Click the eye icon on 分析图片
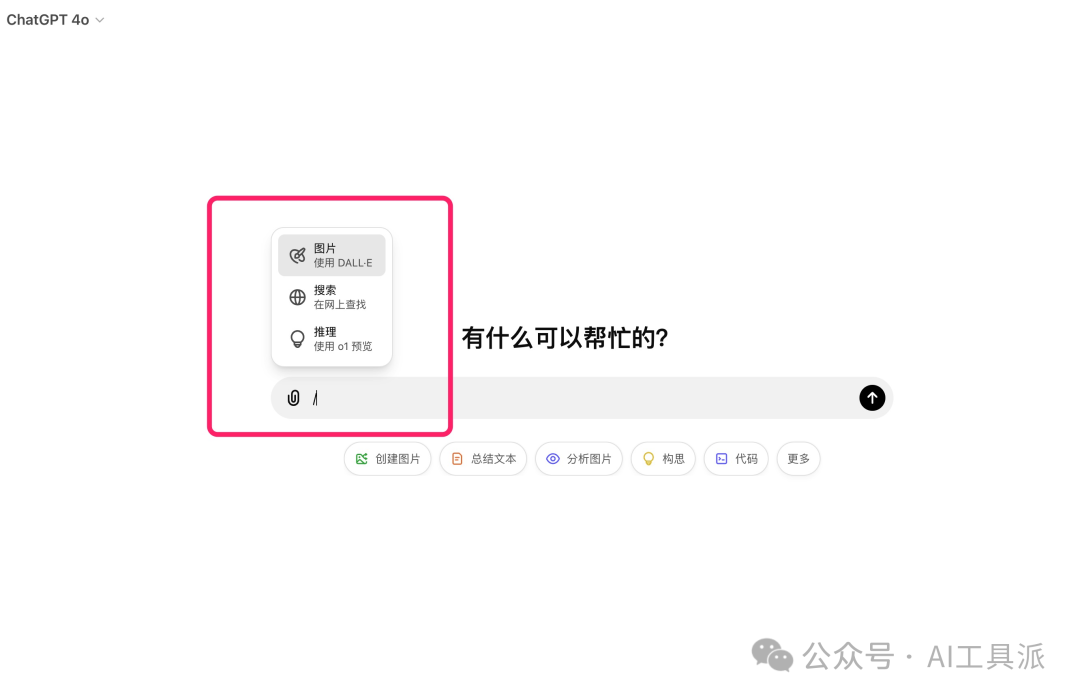Image resolution: width=1080 pixels, height=700 pixels. tap(552, 459)
